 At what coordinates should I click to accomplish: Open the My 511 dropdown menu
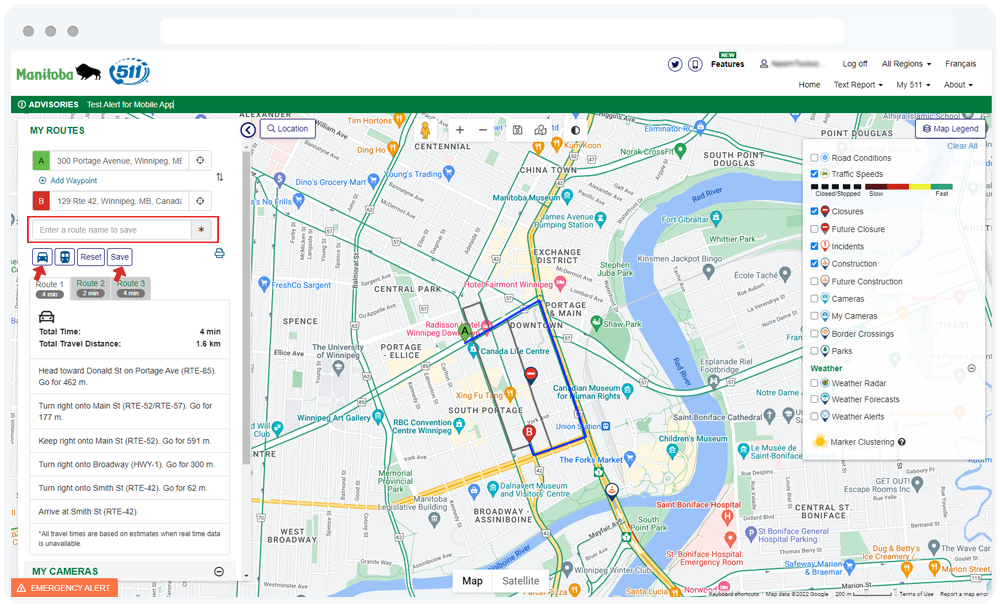[x=913, y=85]
